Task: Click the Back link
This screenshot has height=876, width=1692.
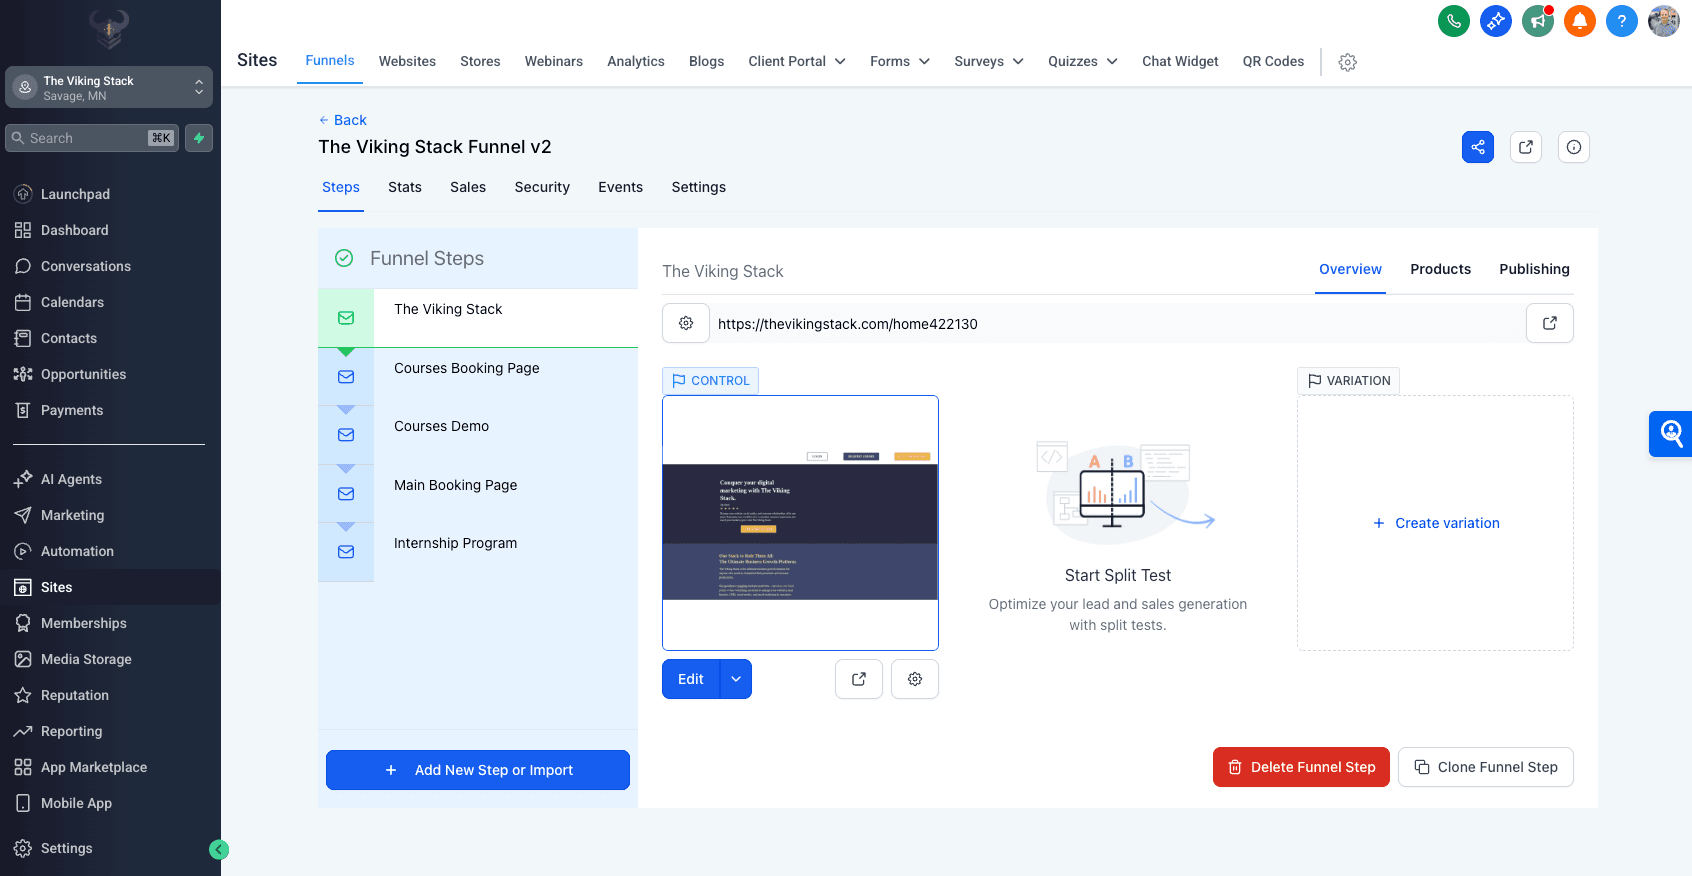Action: tap(342, 120)
